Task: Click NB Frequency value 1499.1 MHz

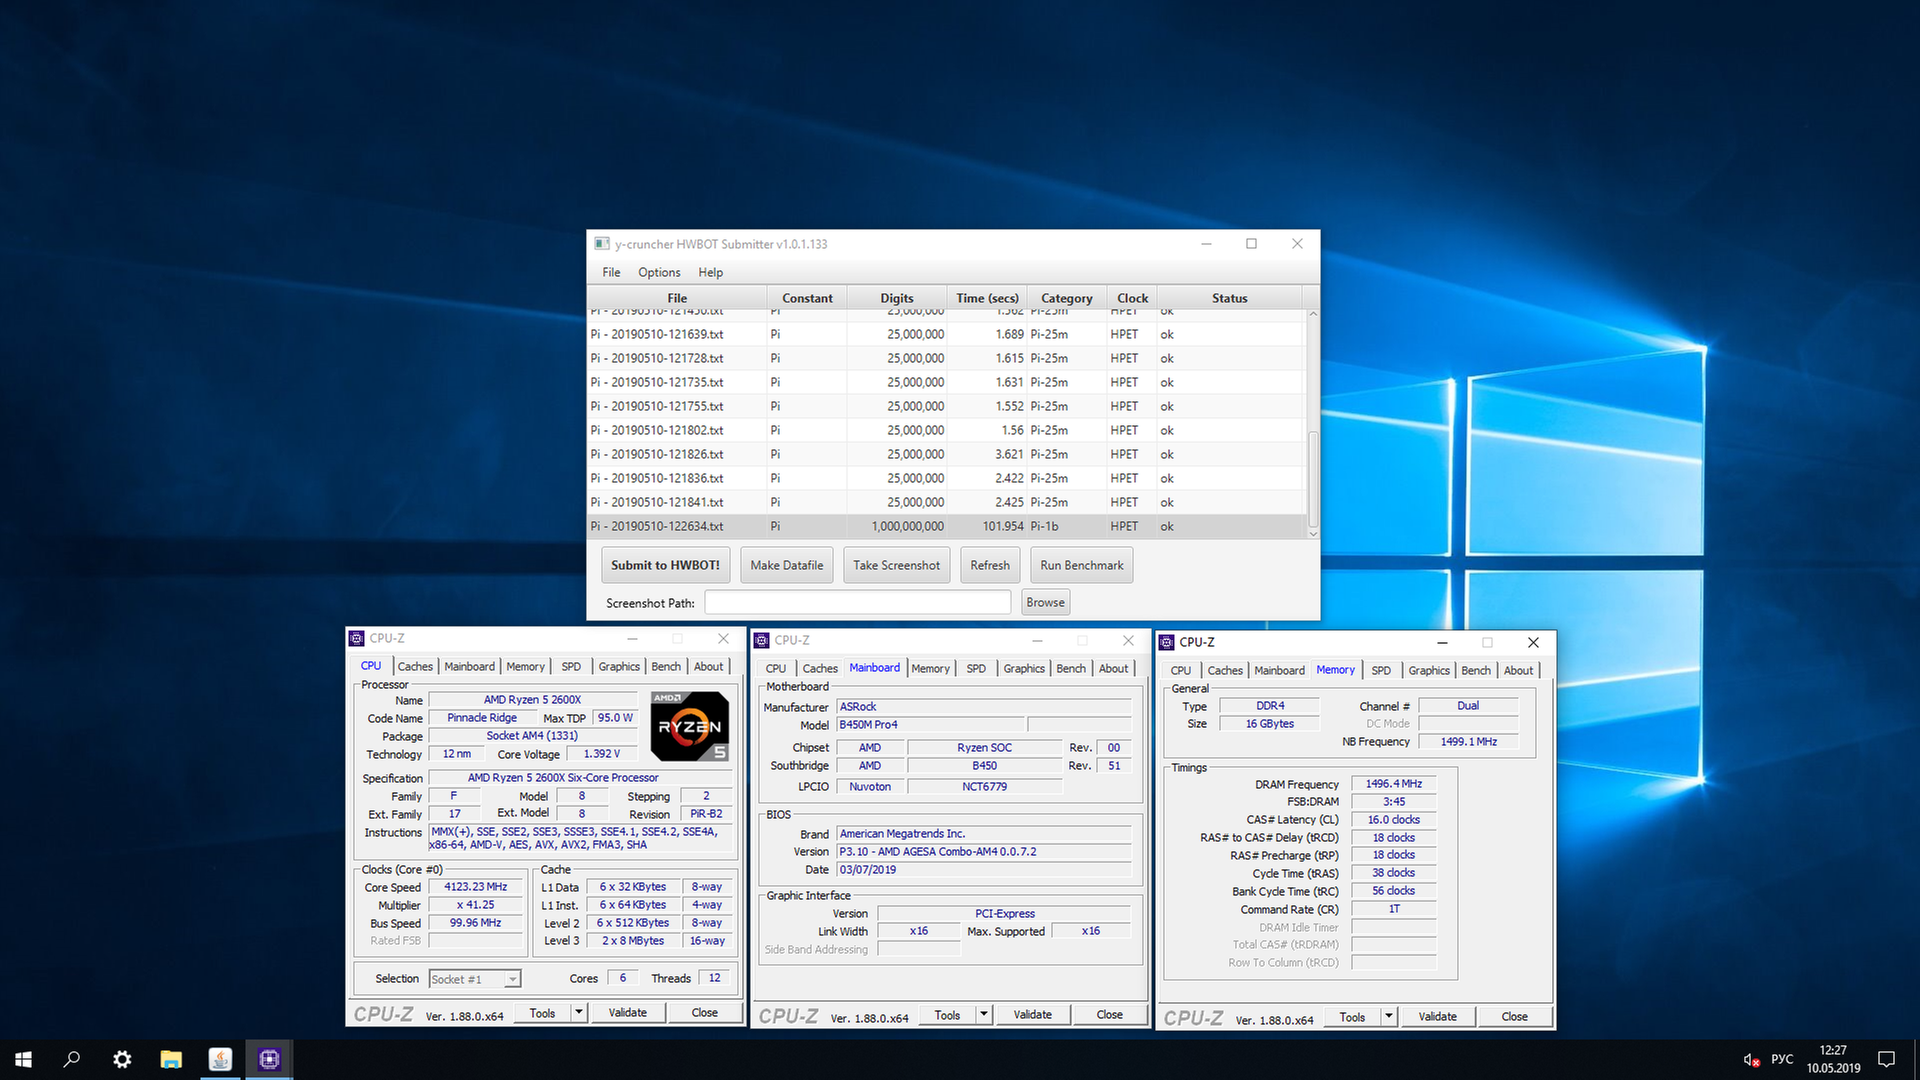Action: coord(1468,742)
